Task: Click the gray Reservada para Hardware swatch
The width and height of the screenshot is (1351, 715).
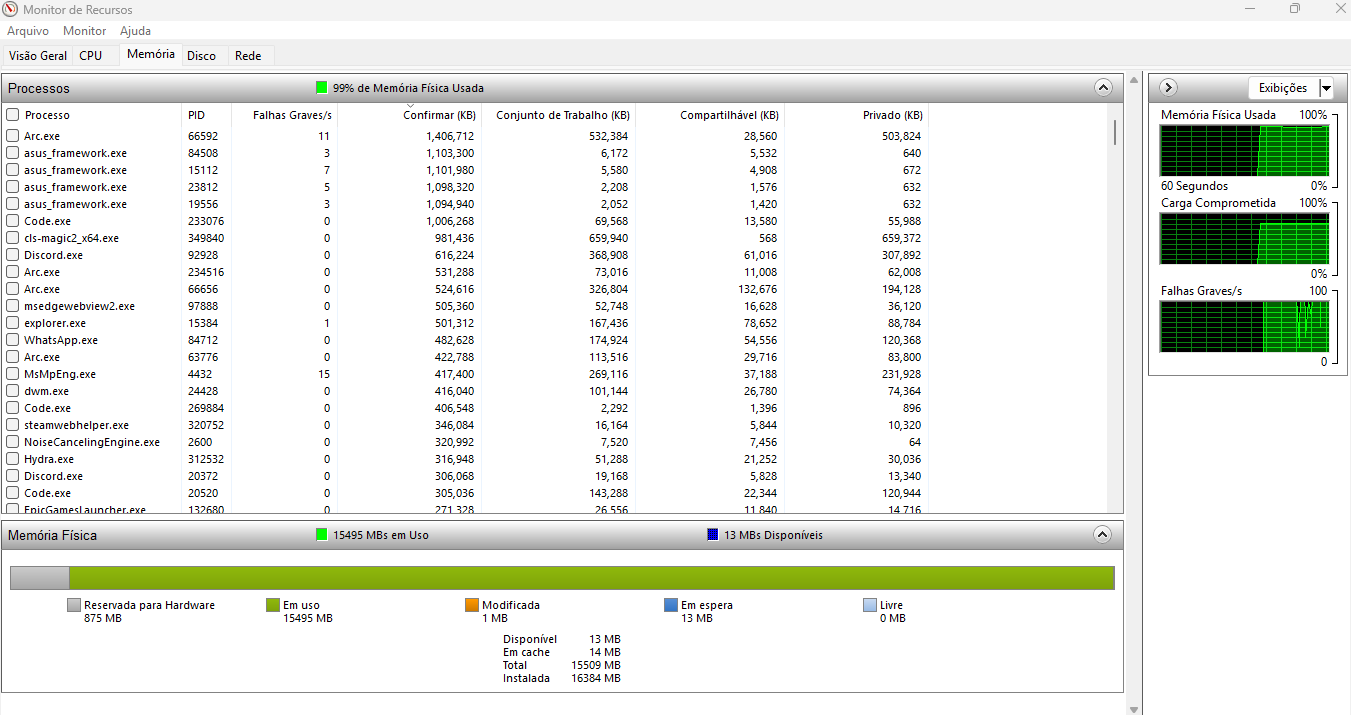Action: [x=74, y=605]
